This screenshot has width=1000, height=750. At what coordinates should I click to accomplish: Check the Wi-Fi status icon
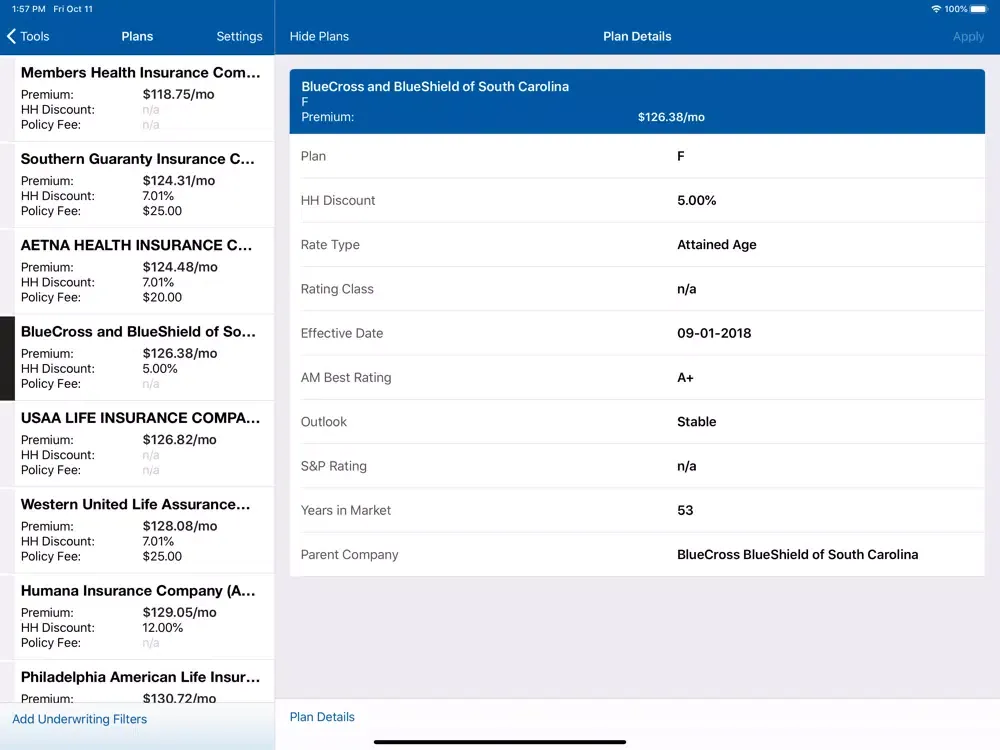click(936, 9)
